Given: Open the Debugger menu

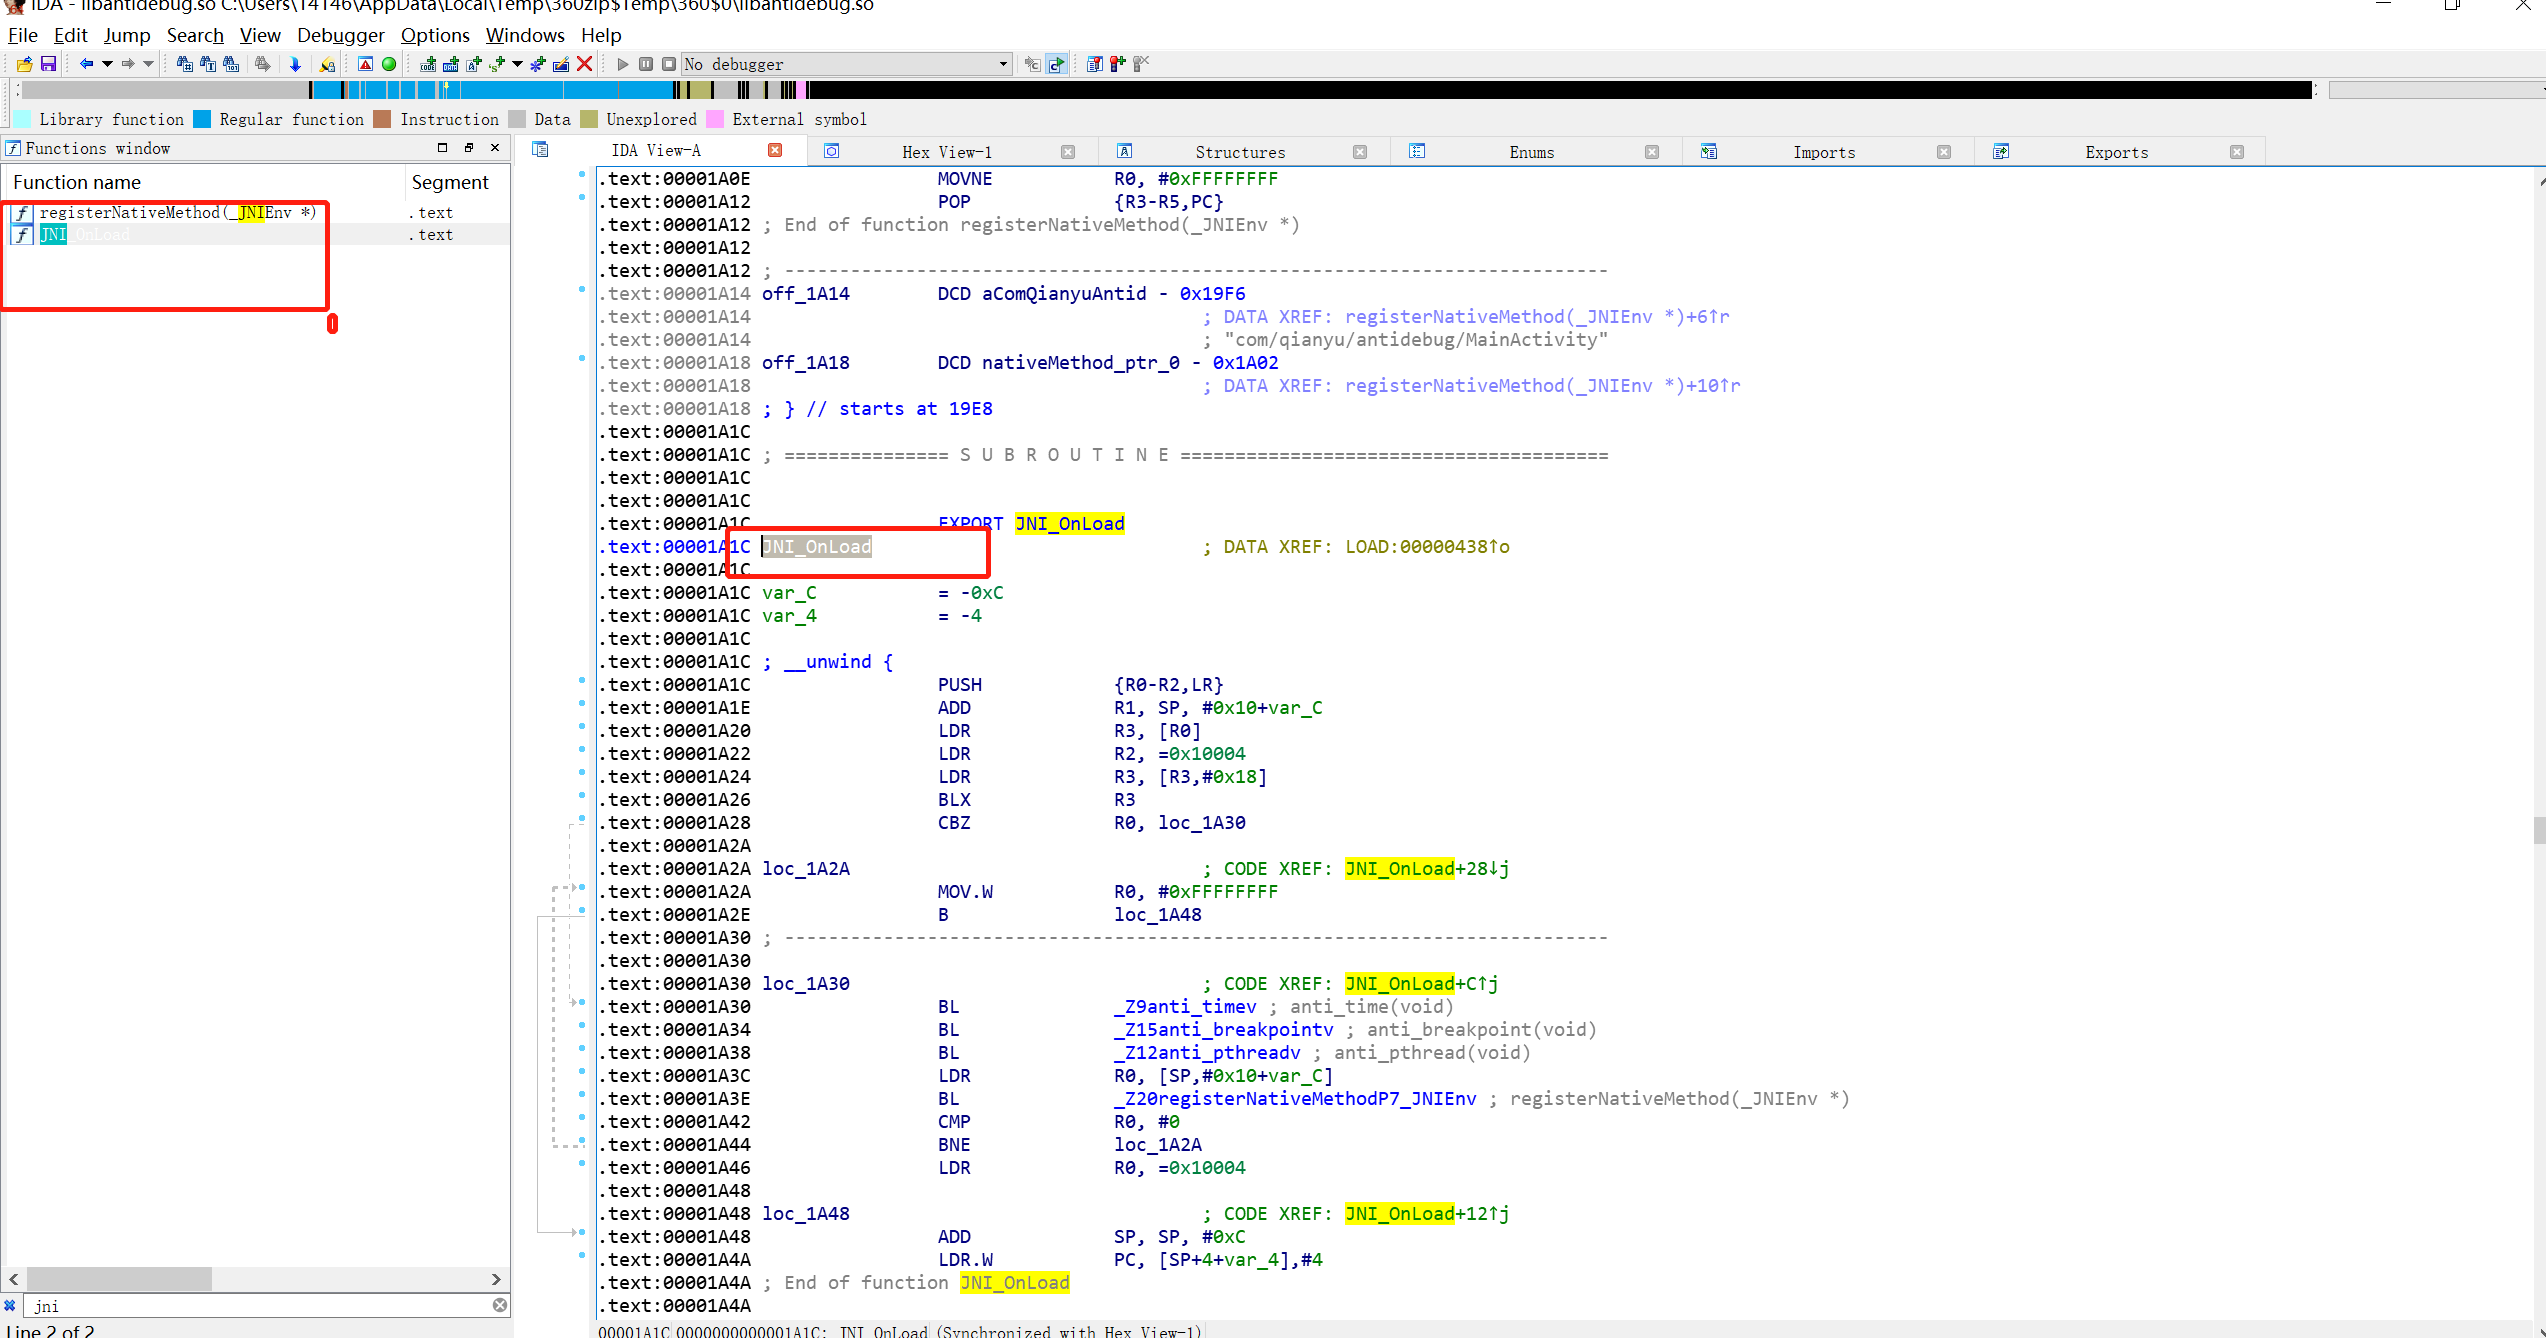Looking at the screenshot, I should coord(340,35).
